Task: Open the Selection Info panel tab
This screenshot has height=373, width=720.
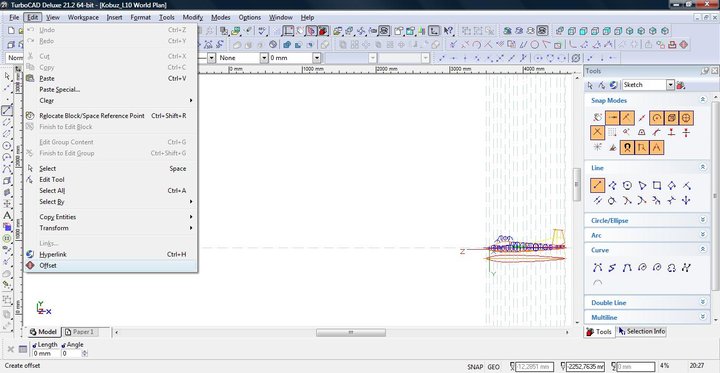Action: point(642,331)
